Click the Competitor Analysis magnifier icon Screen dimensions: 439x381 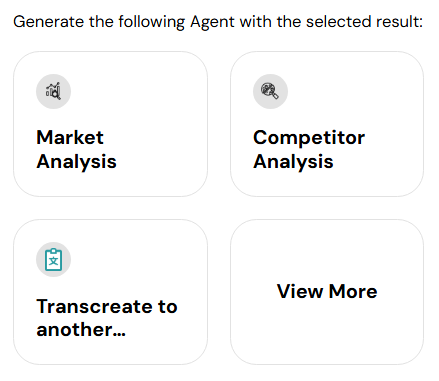tap(270, 91)
